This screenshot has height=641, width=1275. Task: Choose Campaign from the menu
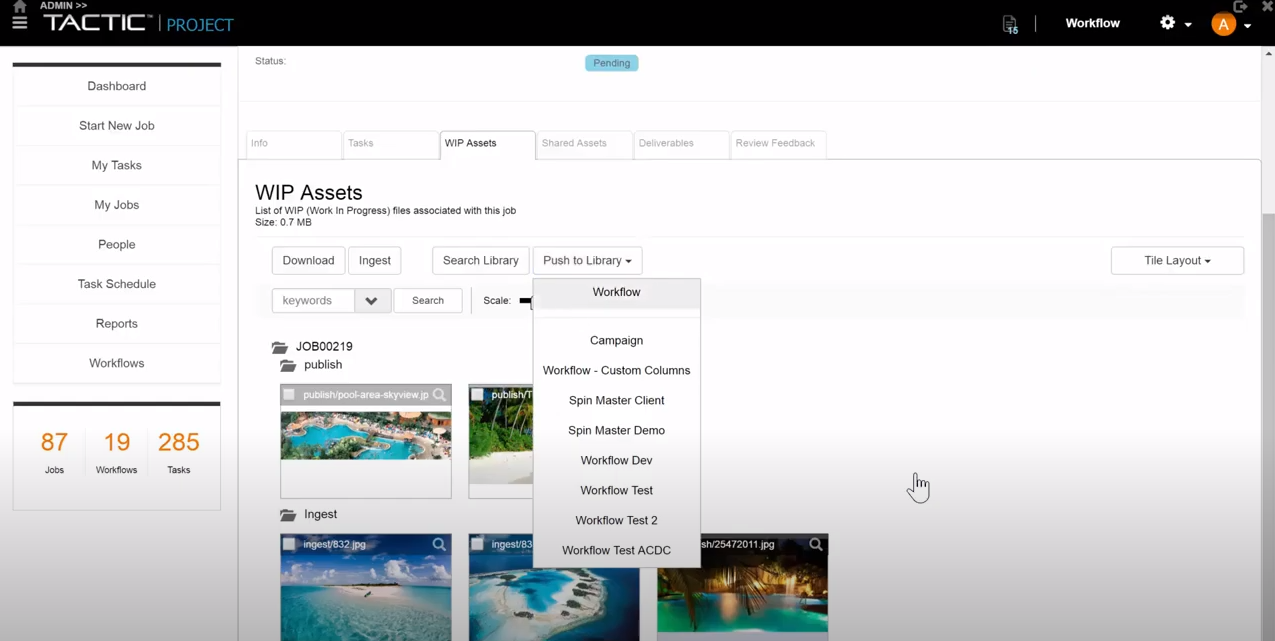(x=616, y=340)
